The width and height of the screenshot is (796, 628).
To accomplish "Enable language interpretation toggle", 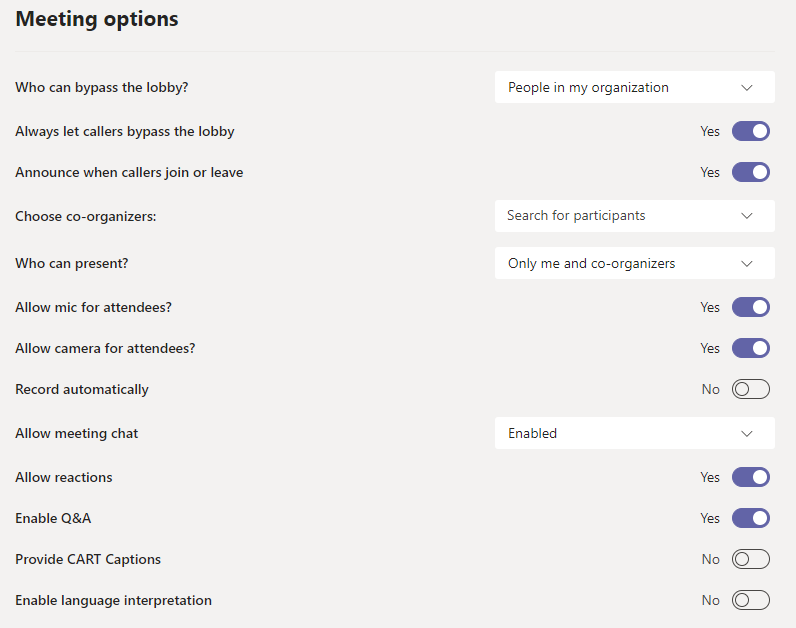I will tap(750, 600).
